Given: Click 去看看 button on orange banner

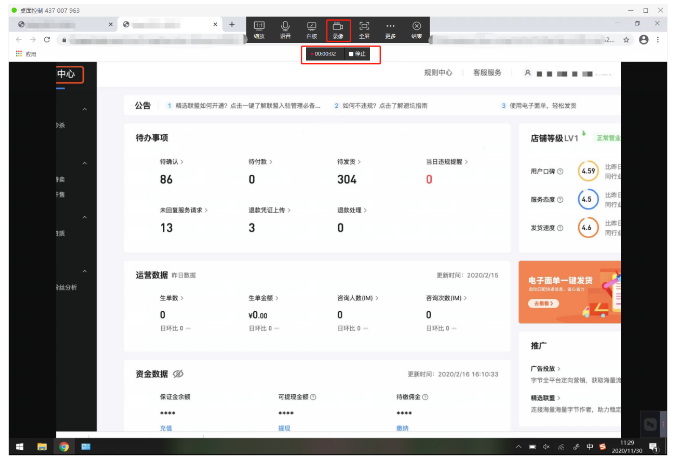Looking at the screenshot, I should pos(544,303).
